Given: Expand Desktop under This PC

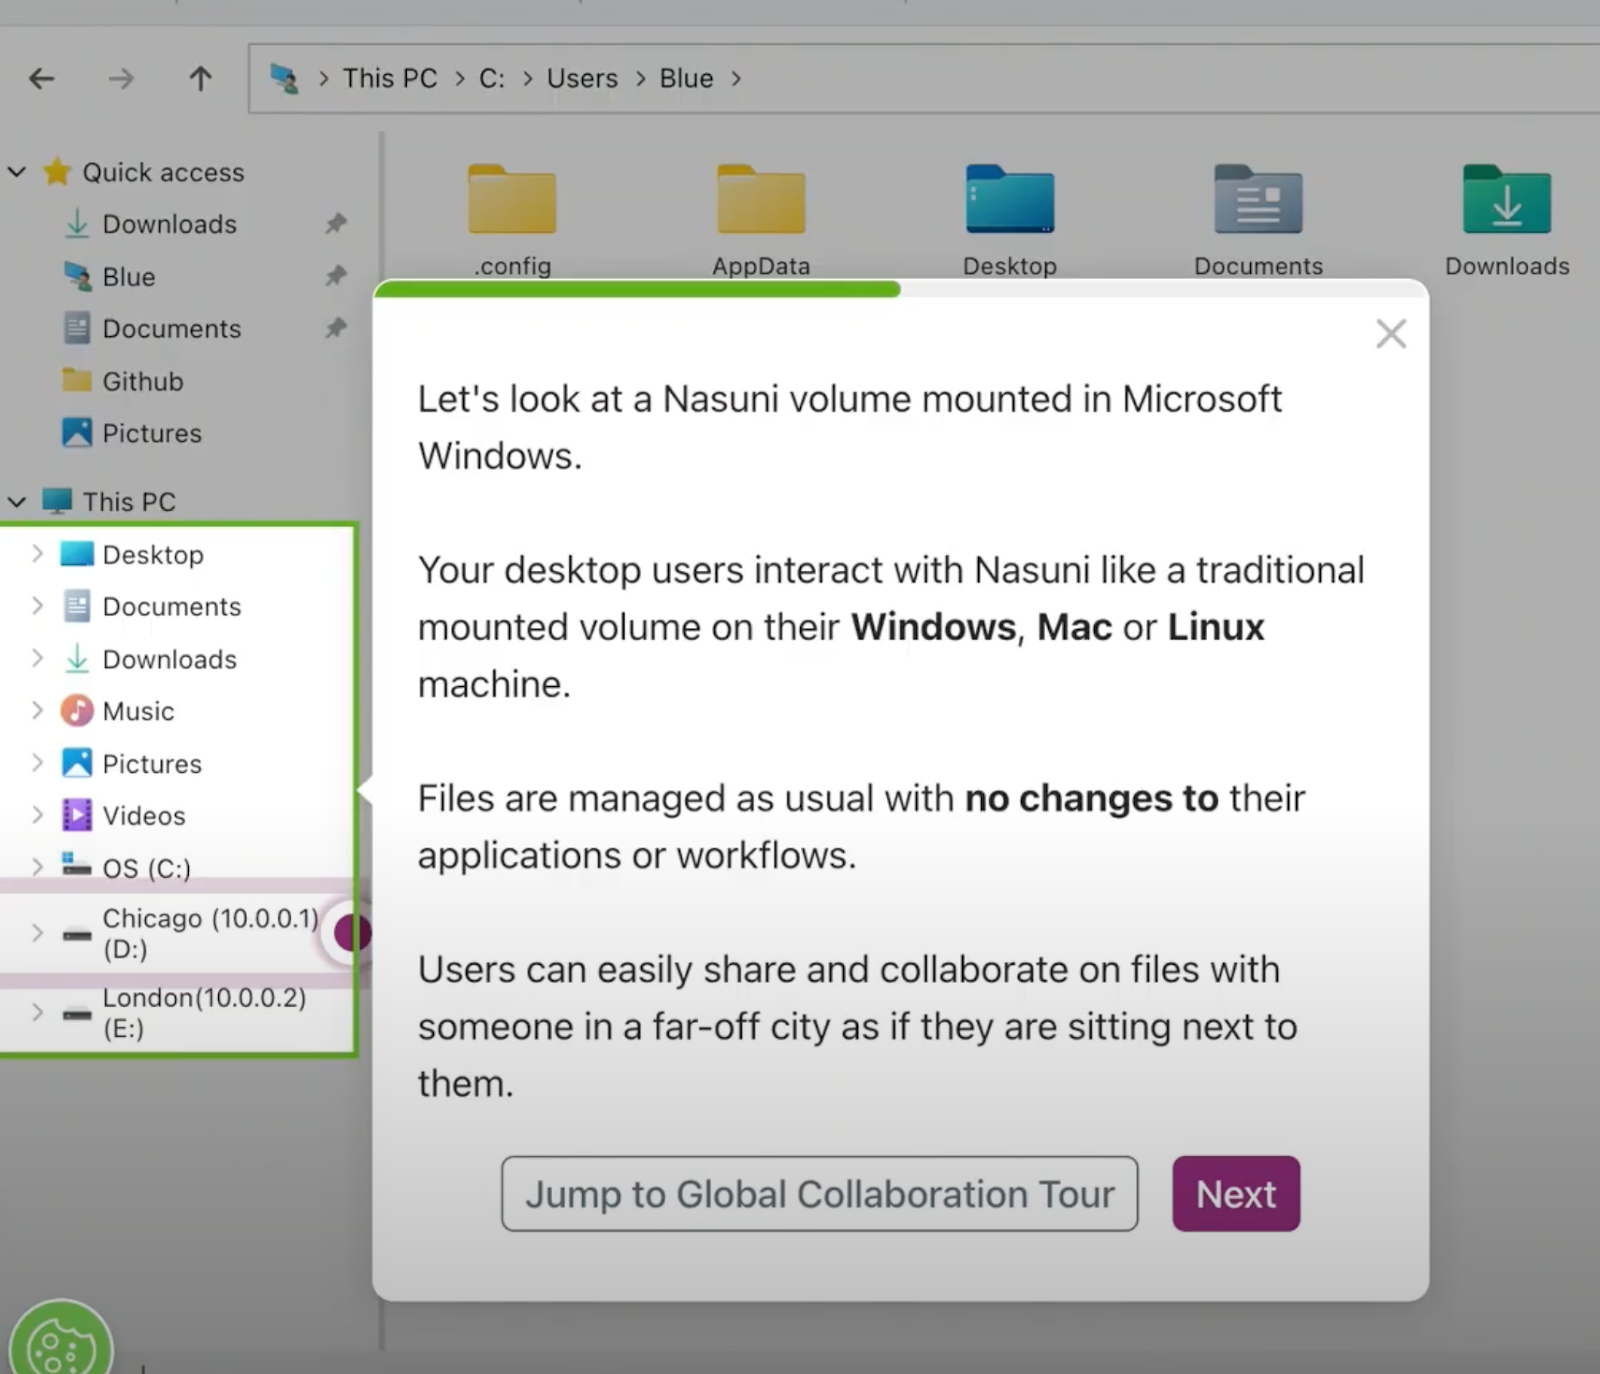Looking at the screenshot, I should pyautogui.click(x=37, y=554).
